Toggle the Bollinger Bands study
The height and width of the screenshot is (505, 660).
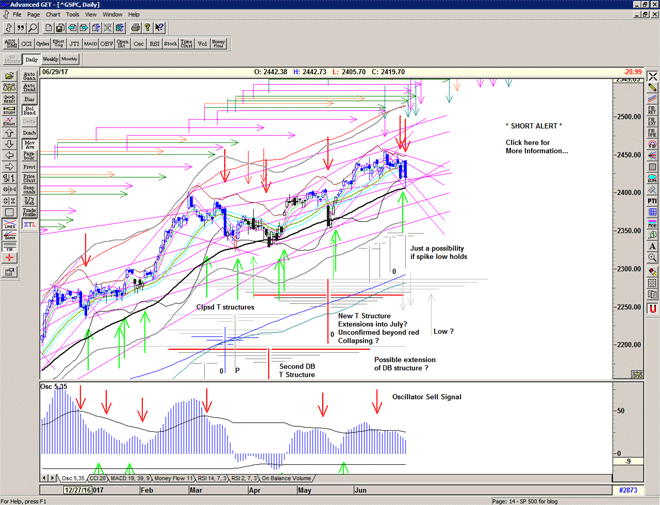[x=29, y=110]
